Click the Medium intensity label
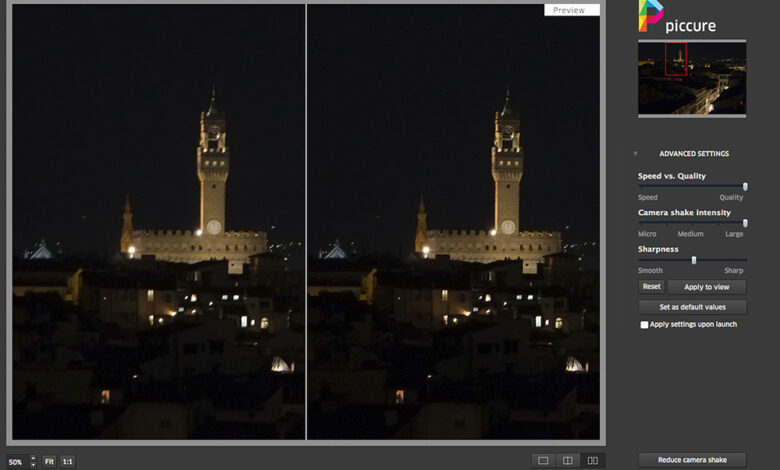 coord(690,234)
